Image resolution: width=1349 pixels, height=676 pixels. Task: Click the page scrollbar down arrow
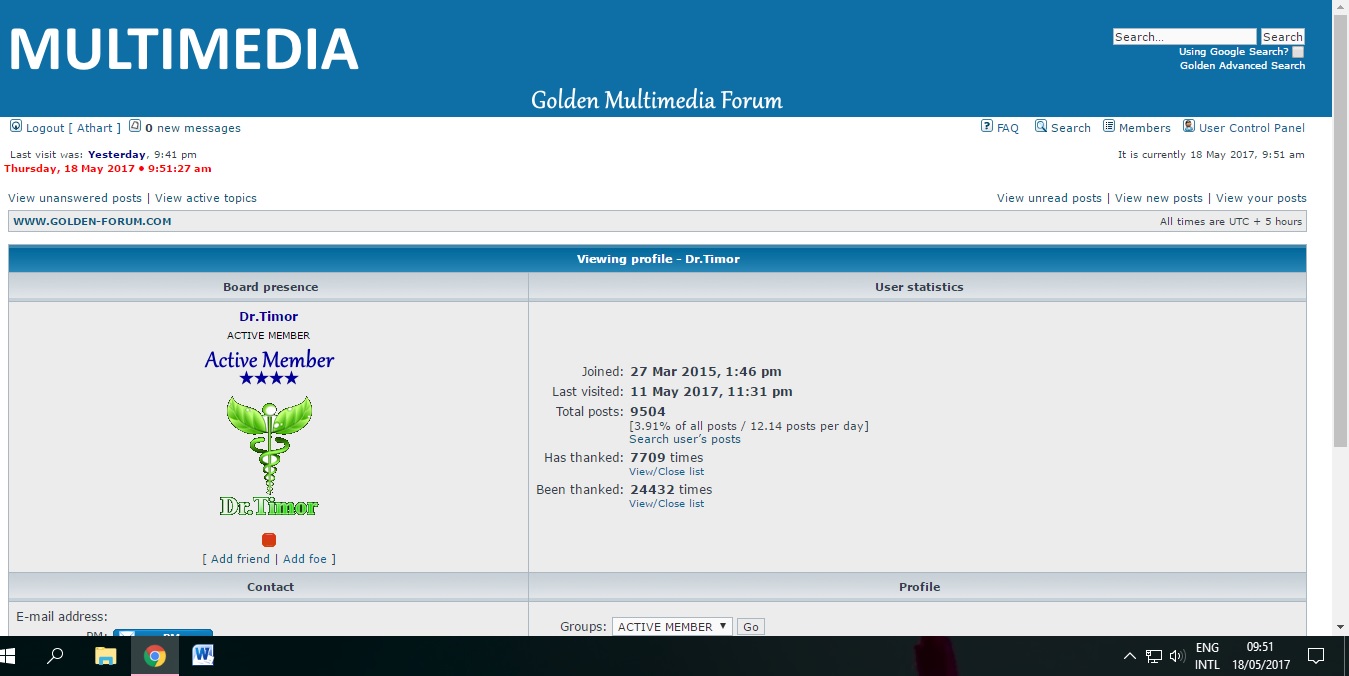click(x=1340, y=627)
